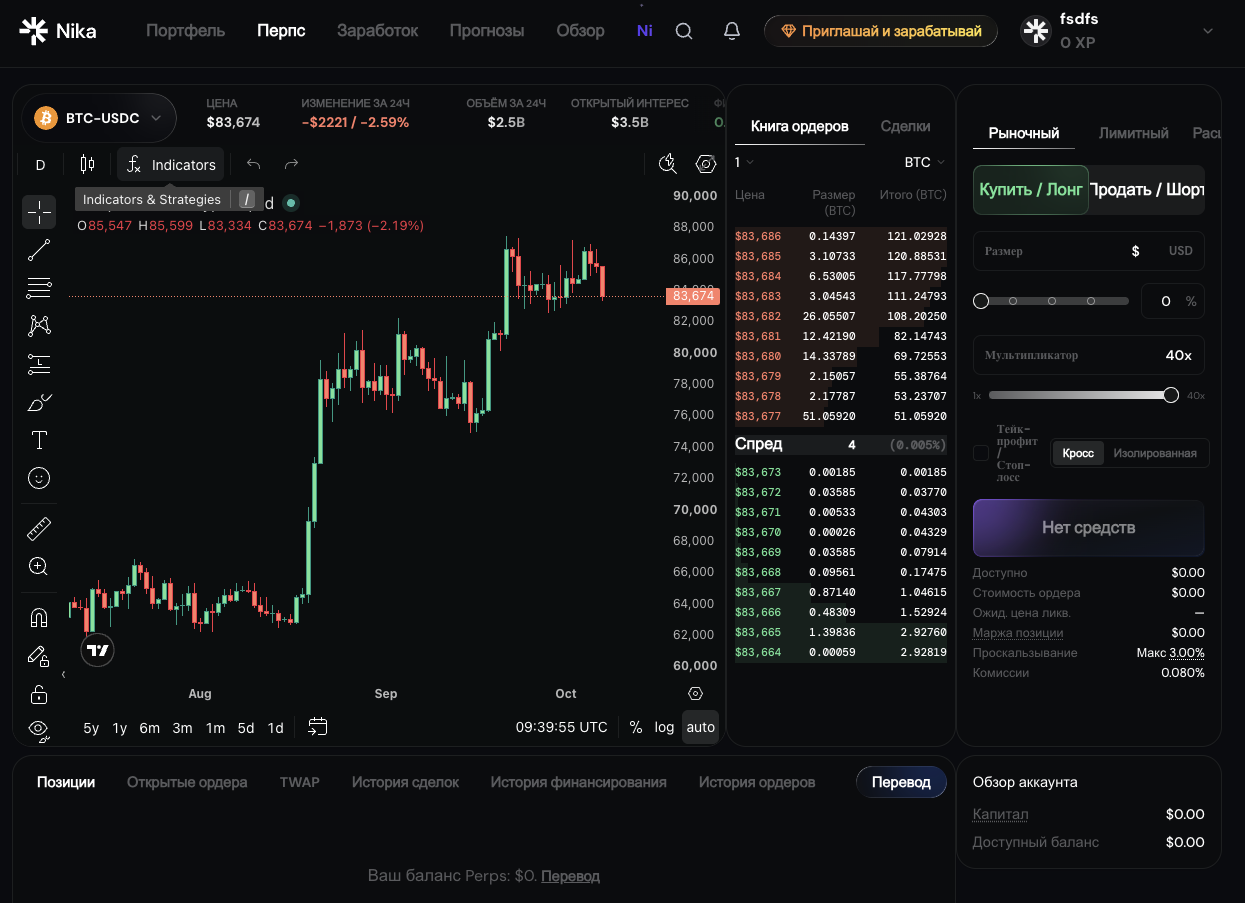Open the search icon in header
This screenshot has width=1245, height=903.
click(684, 31)
